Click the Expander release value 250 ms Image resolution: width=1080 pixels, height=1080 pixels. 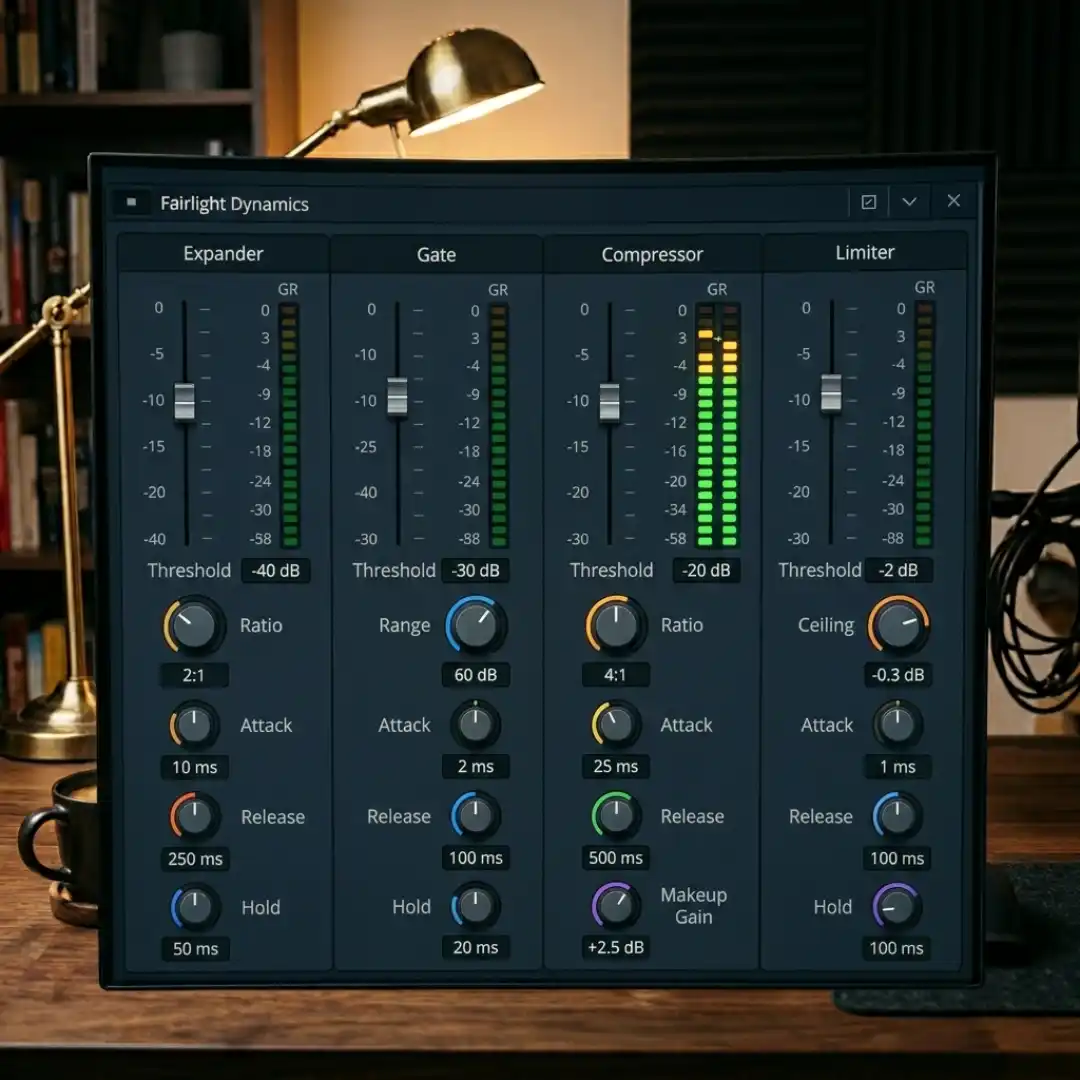196,859
